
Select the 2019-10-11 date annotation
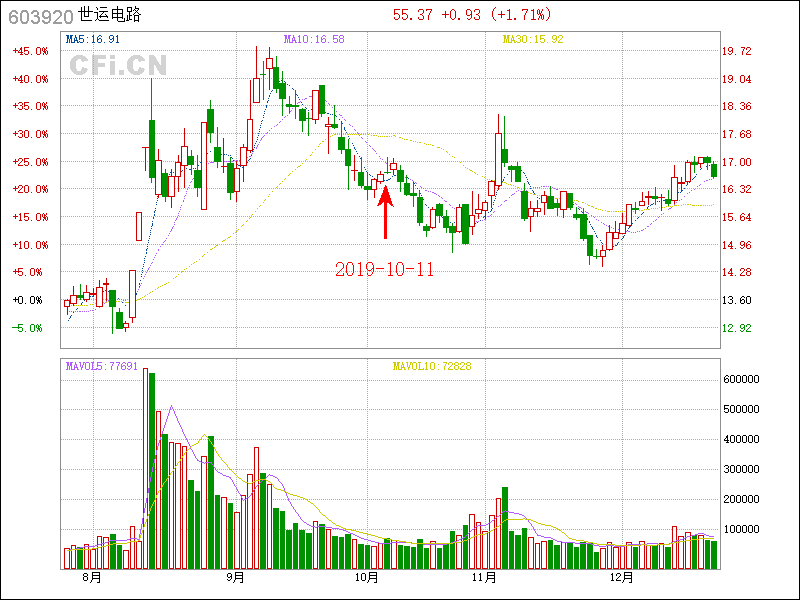point(384,270)
